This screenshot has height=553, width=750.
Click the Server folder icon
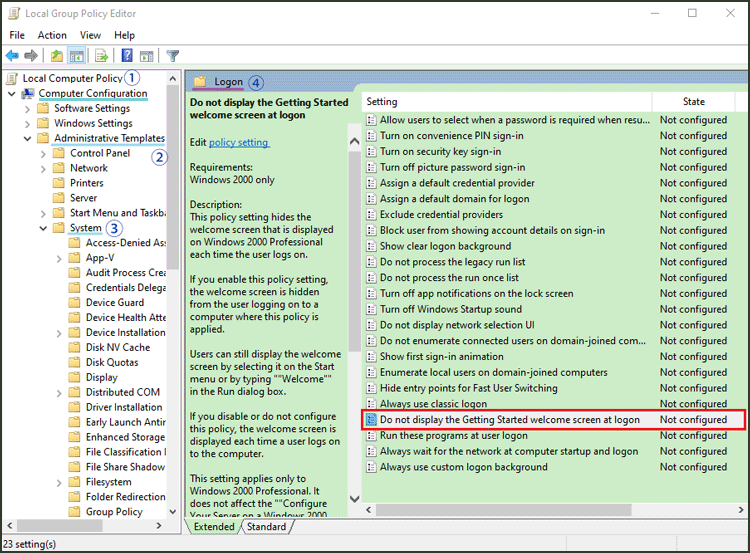(x=58, y=198)
